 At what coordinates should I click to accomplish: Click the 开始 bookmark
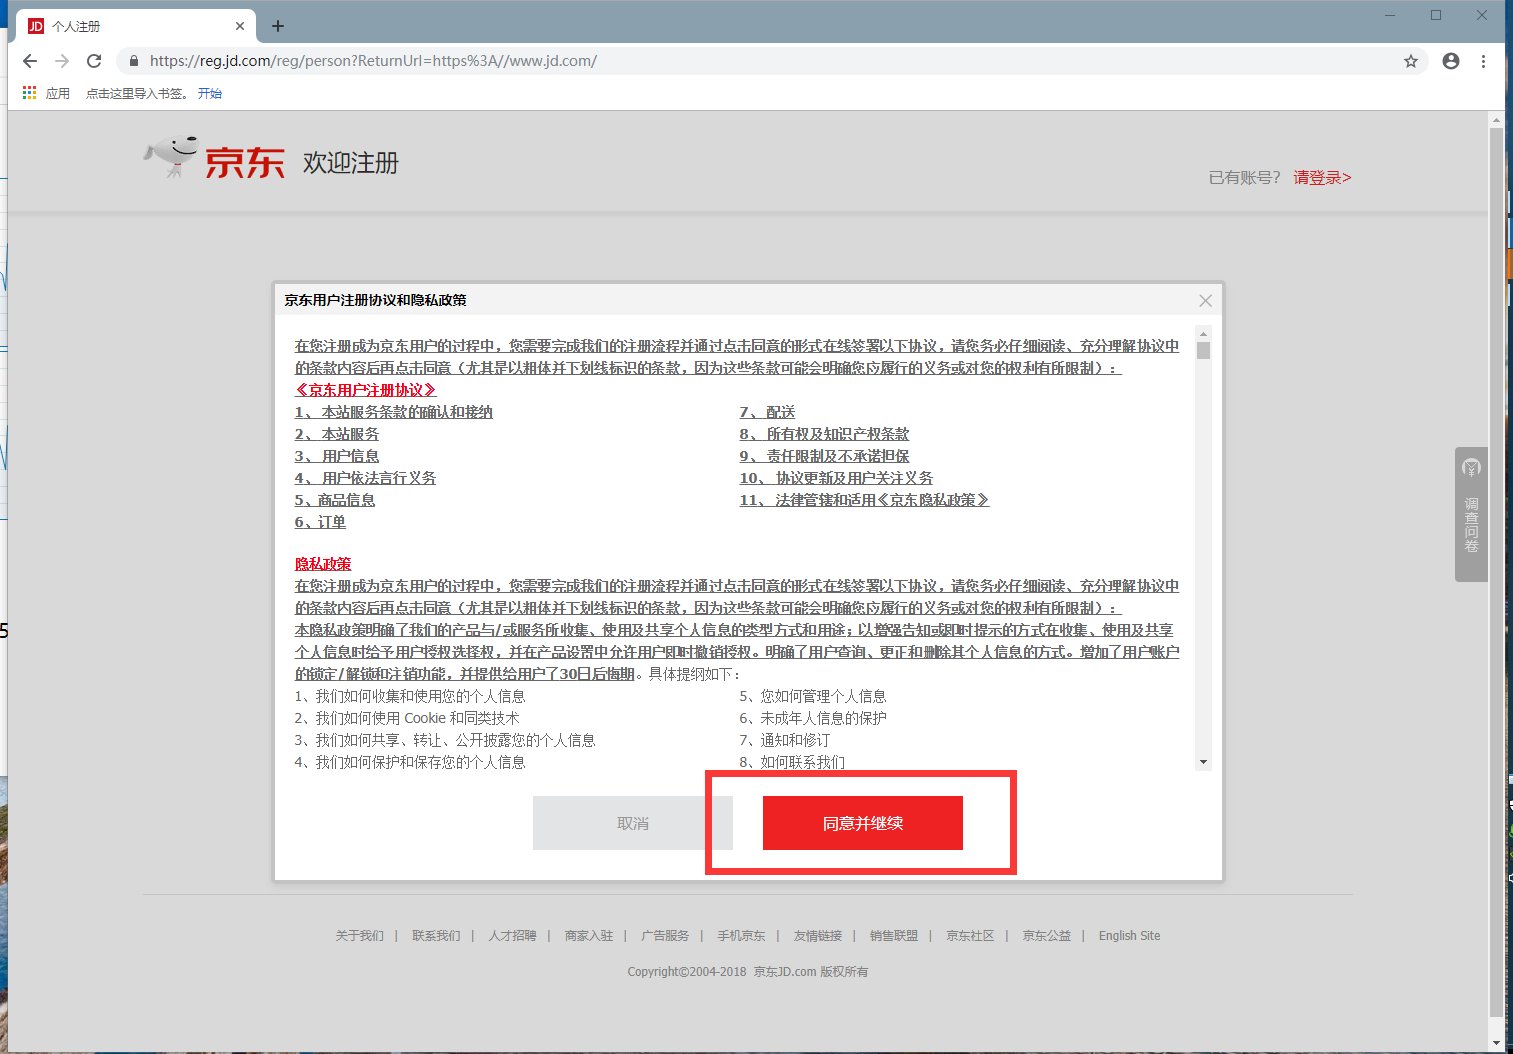coord(209,92)
